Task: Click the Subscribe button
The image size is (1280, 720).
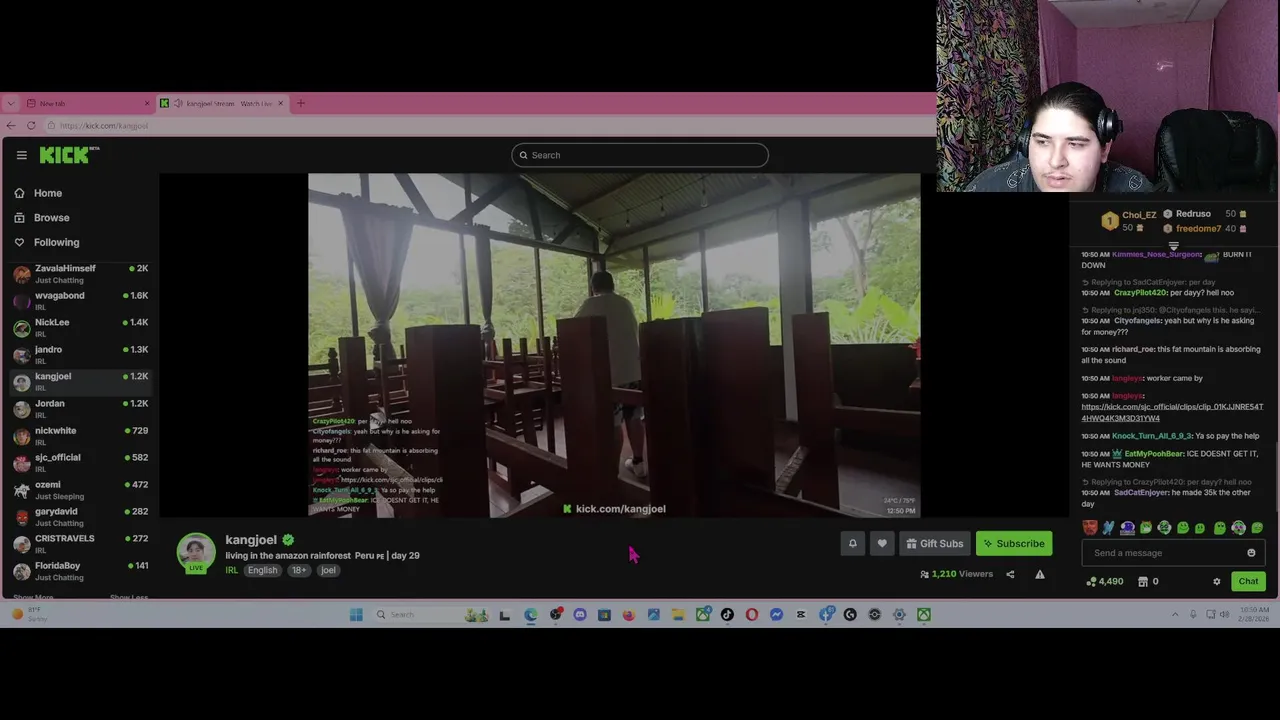Action: pos(1014,543)
